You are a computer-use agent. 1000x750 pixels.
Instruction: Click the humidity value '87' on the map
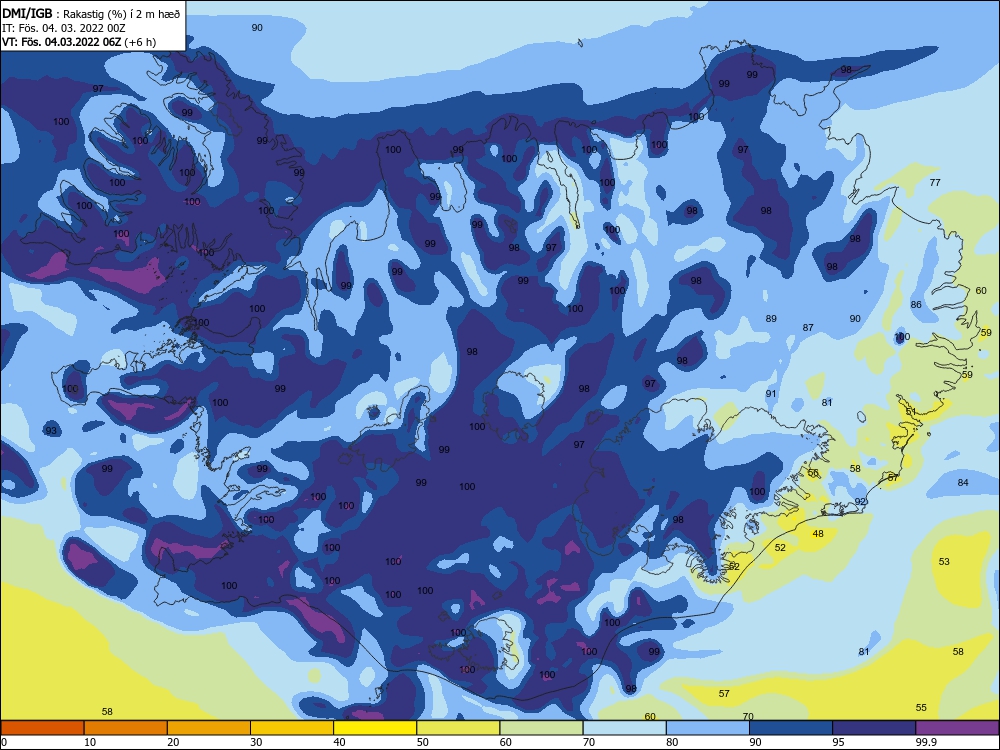(x=808, y=328)
